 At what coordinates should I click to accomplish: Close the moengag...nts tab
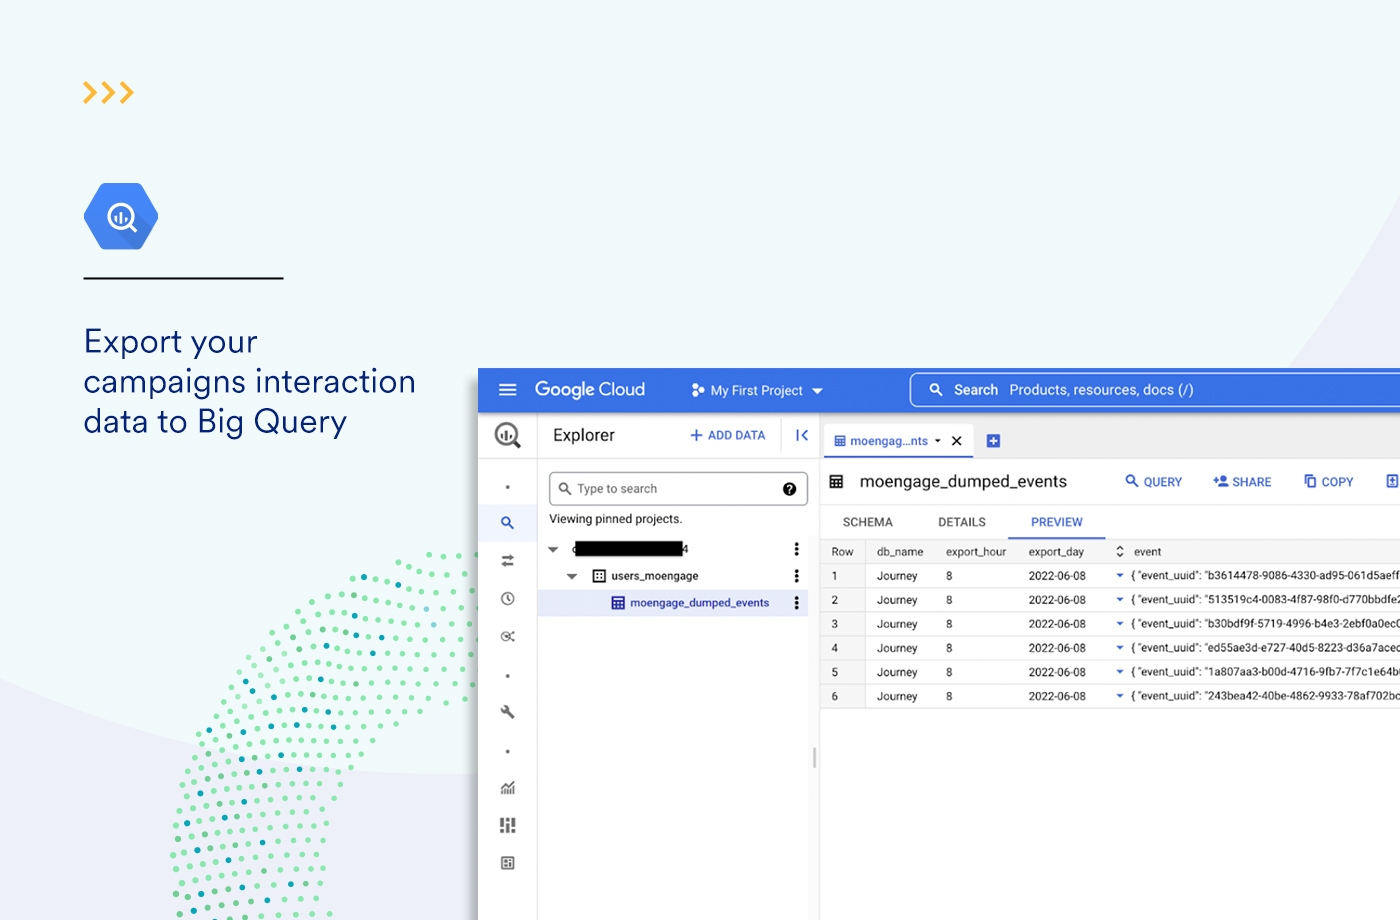pos(957,441)
